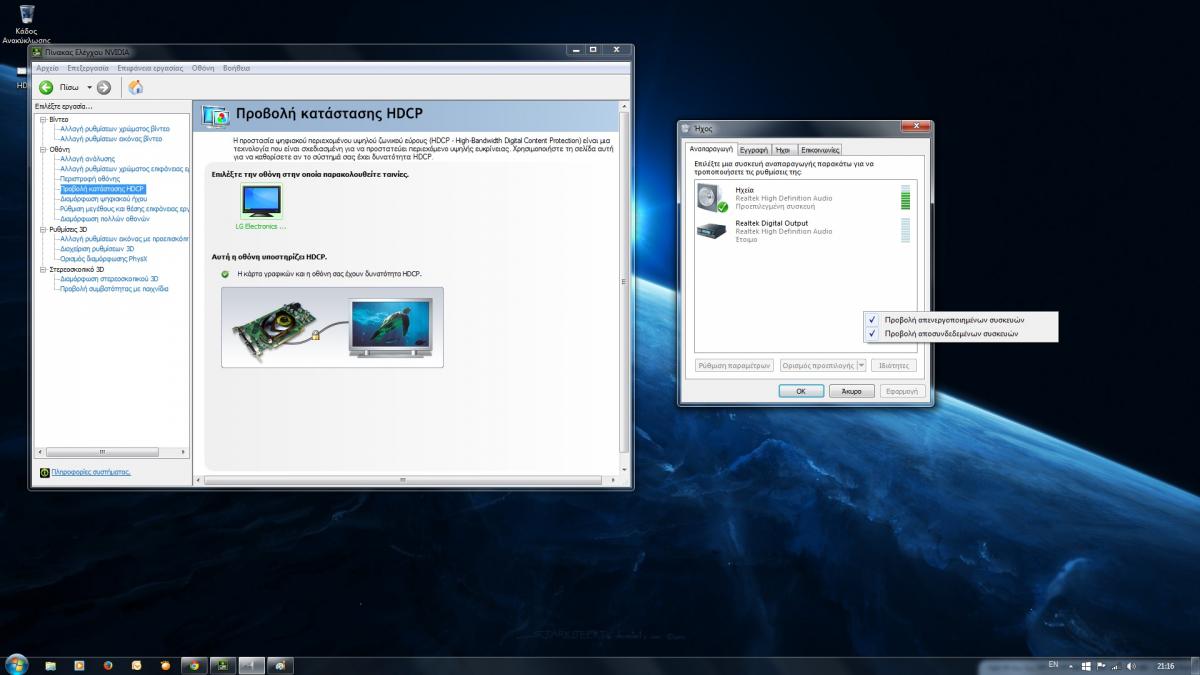Image resolution: width=1200 pixels, height=675 pixels.
Task: Open the NVIDIA Control Panel home icon
Action: coord(135,87)
